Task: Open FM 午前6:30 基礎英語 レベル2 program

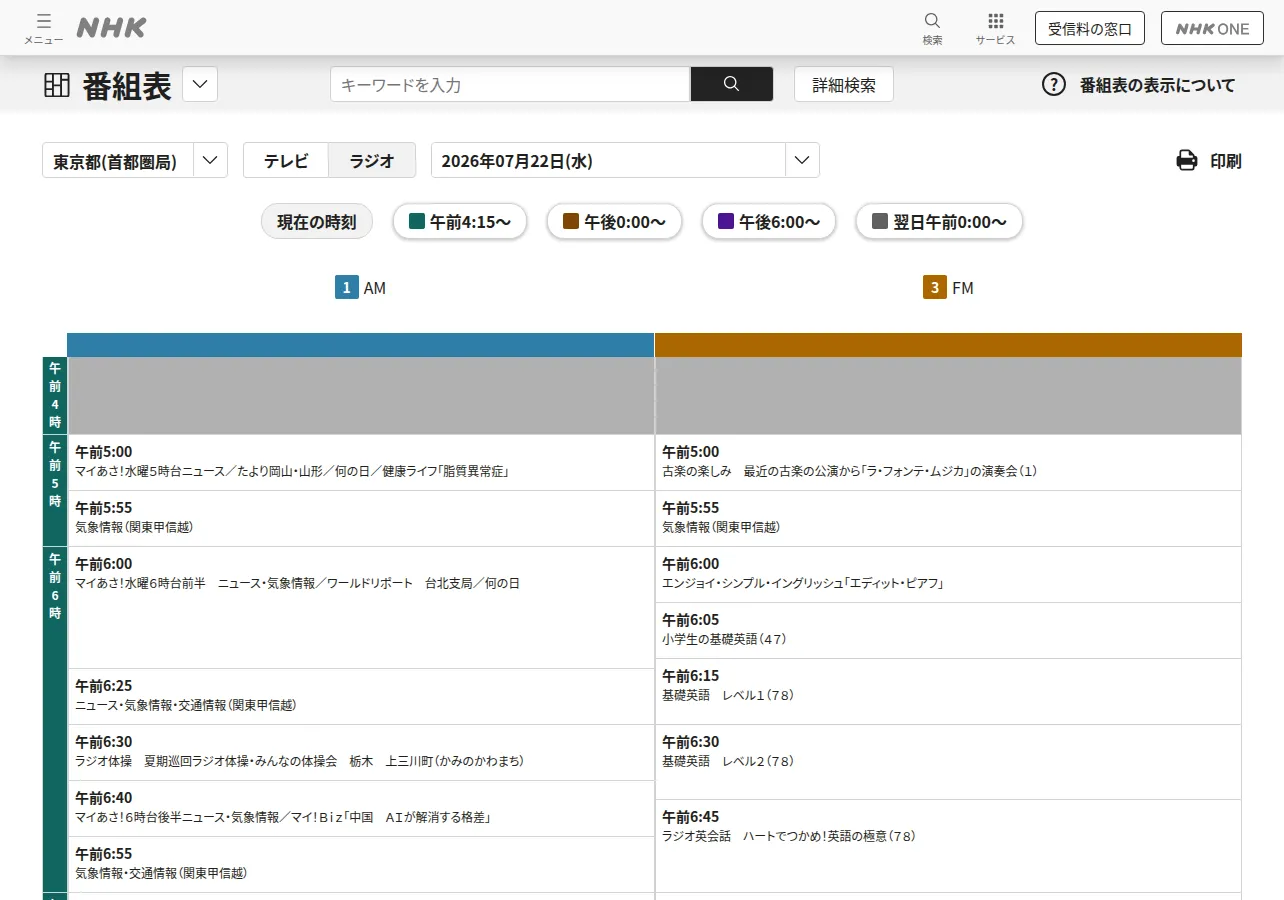Action: [948, 762]
